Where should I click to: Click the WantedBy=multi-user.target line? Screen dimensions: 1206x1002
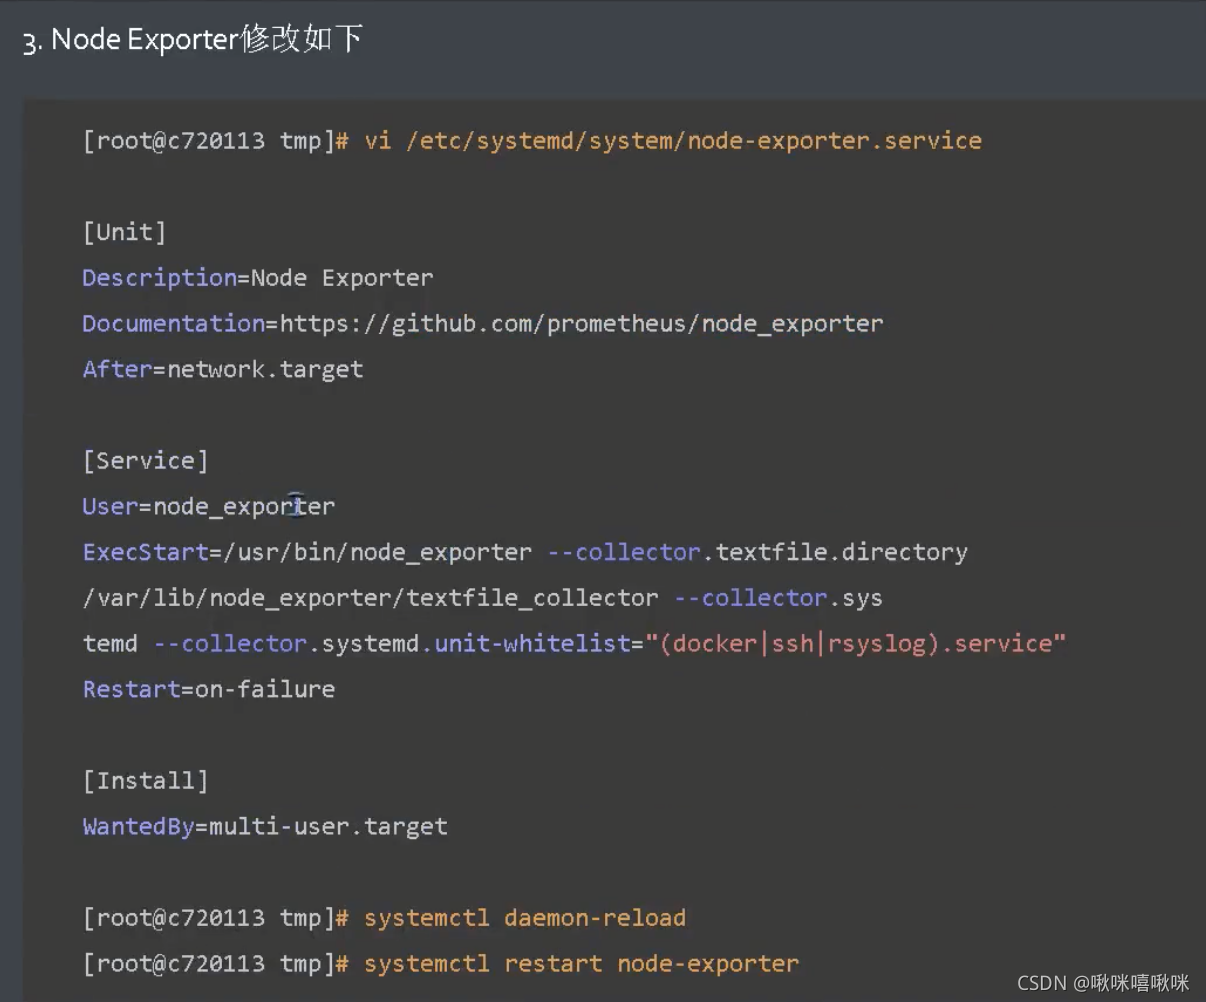[265, 827]
